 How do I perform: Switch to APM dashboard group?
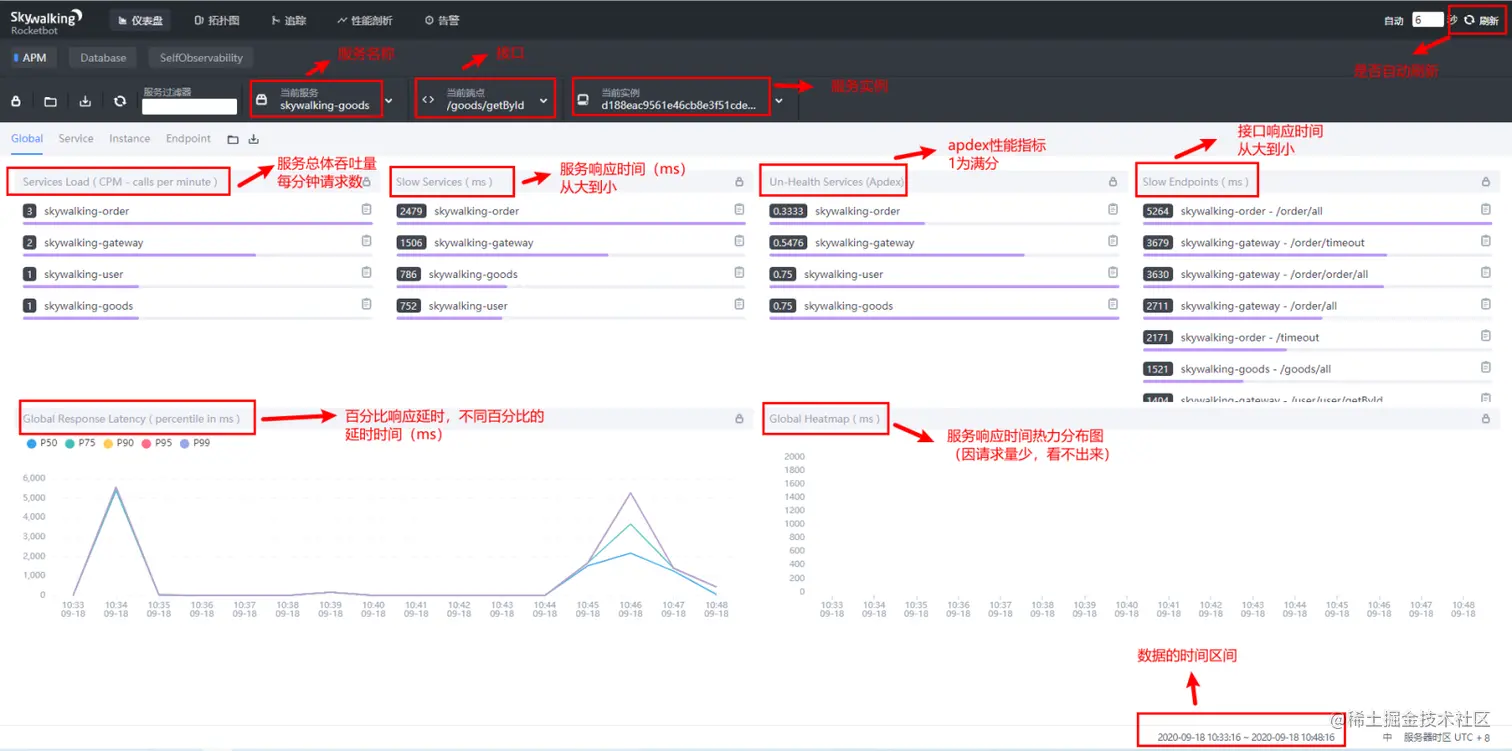tap(32, 58)
